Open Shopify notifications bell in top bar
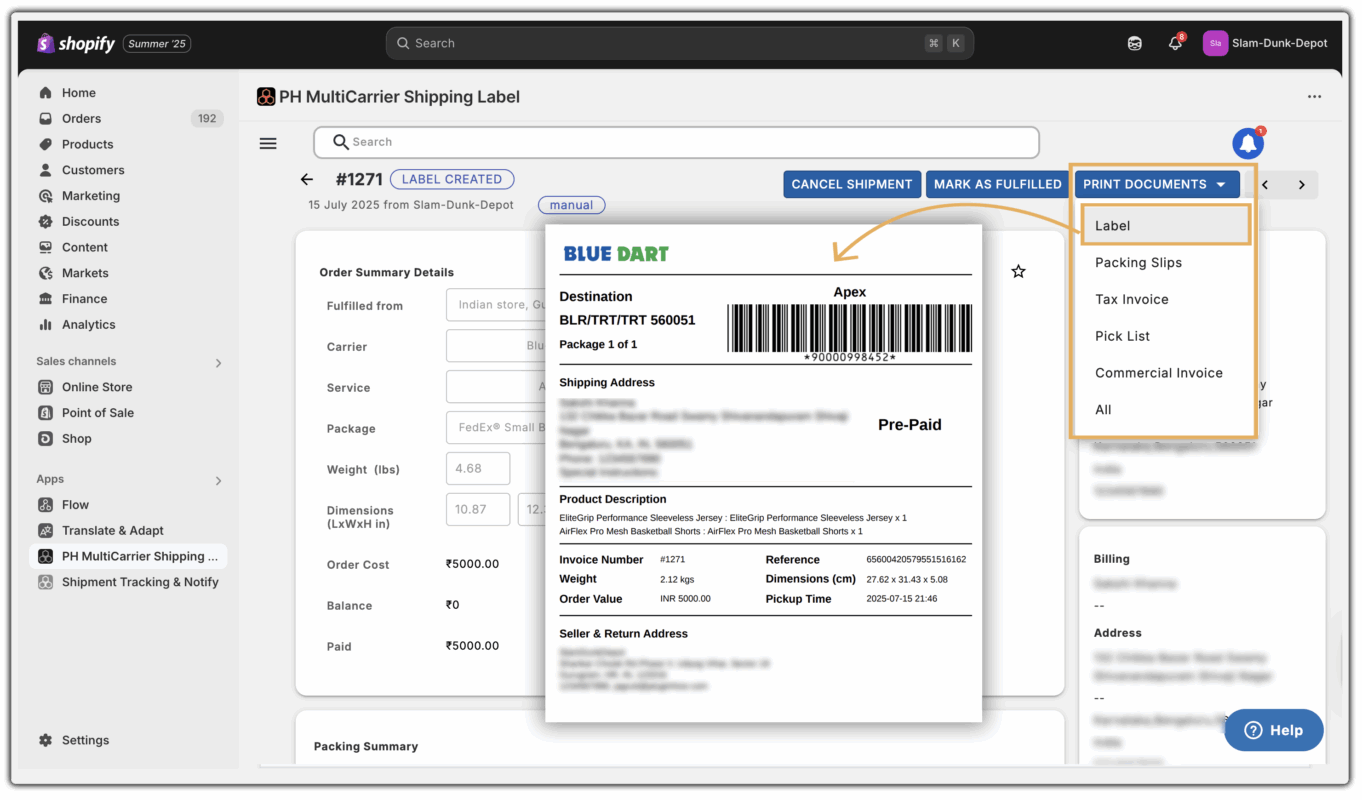 click(x=1176, y=43)
